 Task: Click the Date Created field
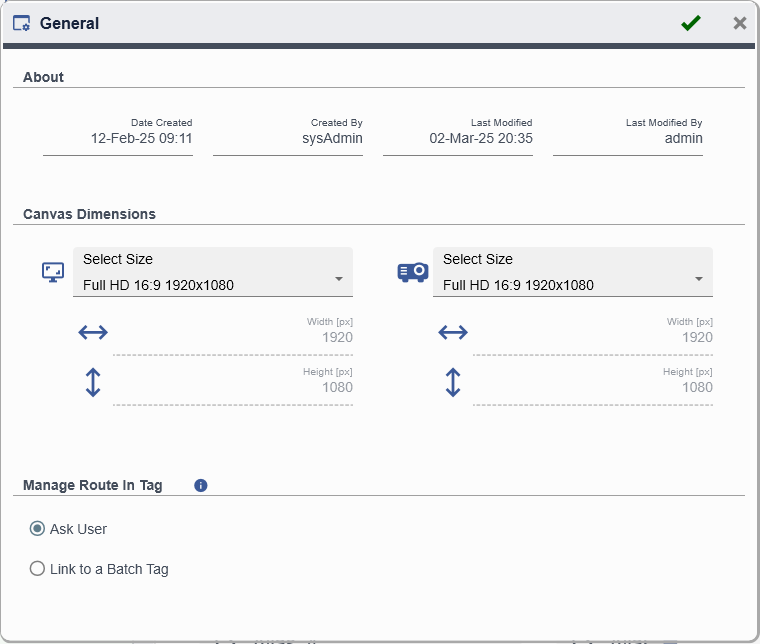point(118,138)
